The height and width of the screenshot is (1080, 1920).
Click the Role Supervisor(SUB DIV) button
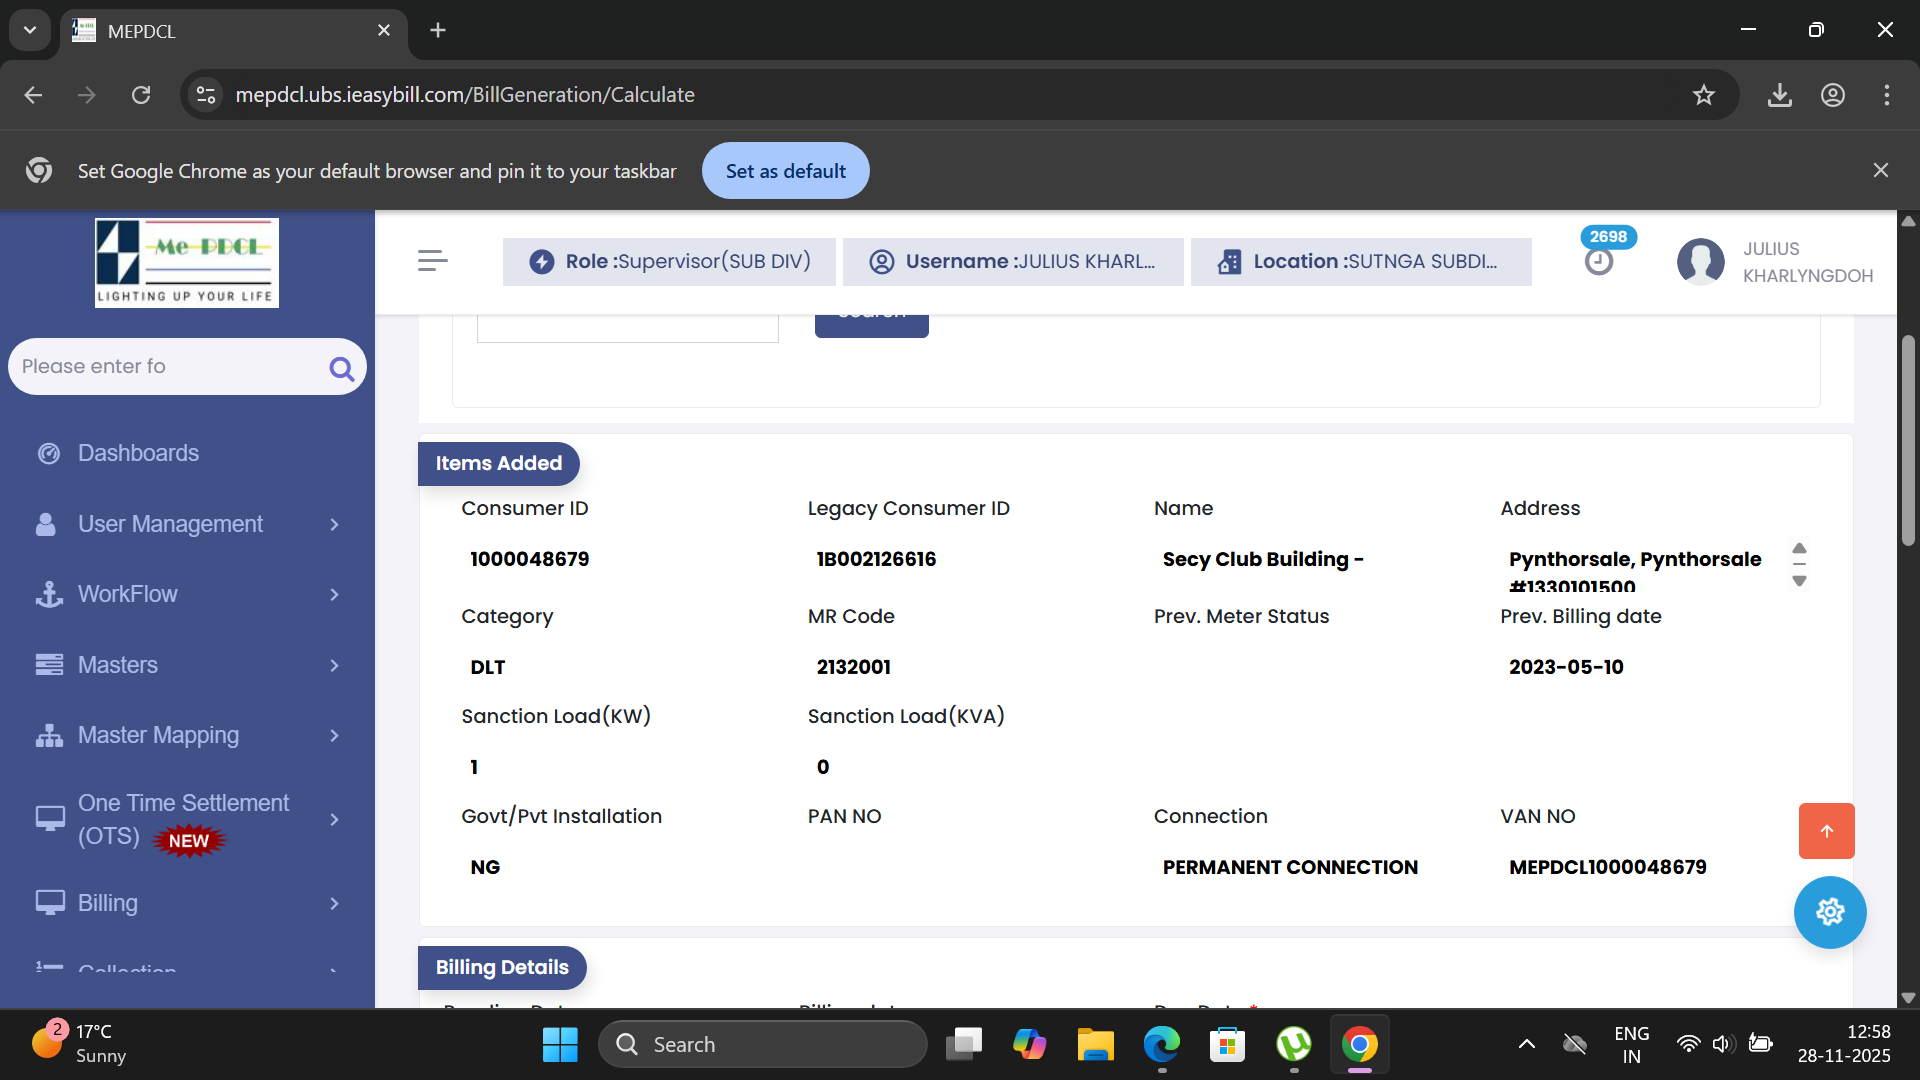coord(669,262)
